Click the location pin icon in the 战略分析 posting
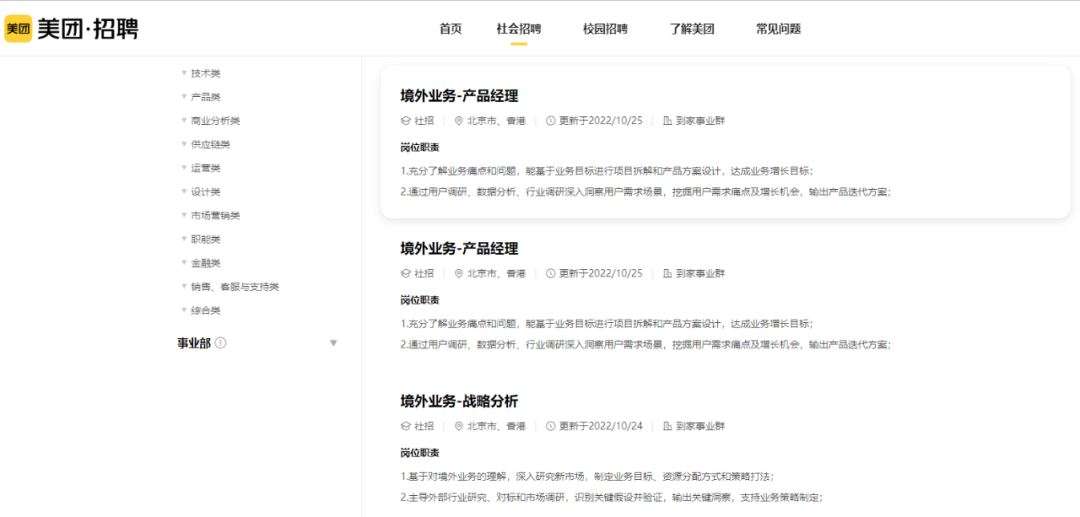The height and width of the screenshot is (517, 1080). [459, 426]
